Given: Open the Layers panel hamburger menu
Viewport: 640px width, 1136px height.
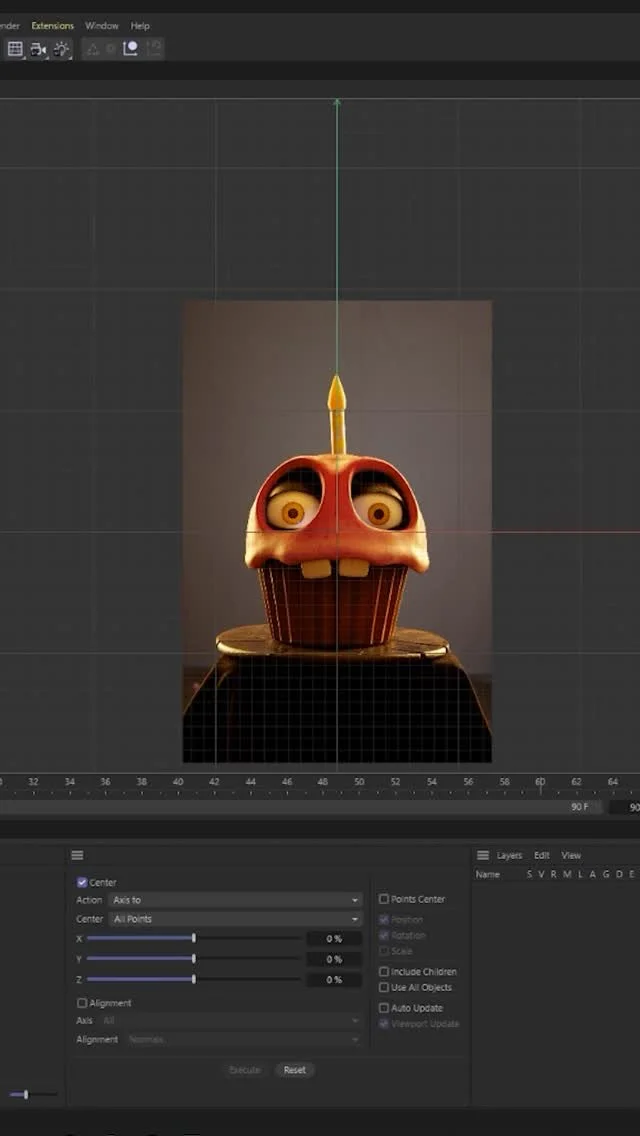Looking at the screenshot, I should [x=483, y=855].
